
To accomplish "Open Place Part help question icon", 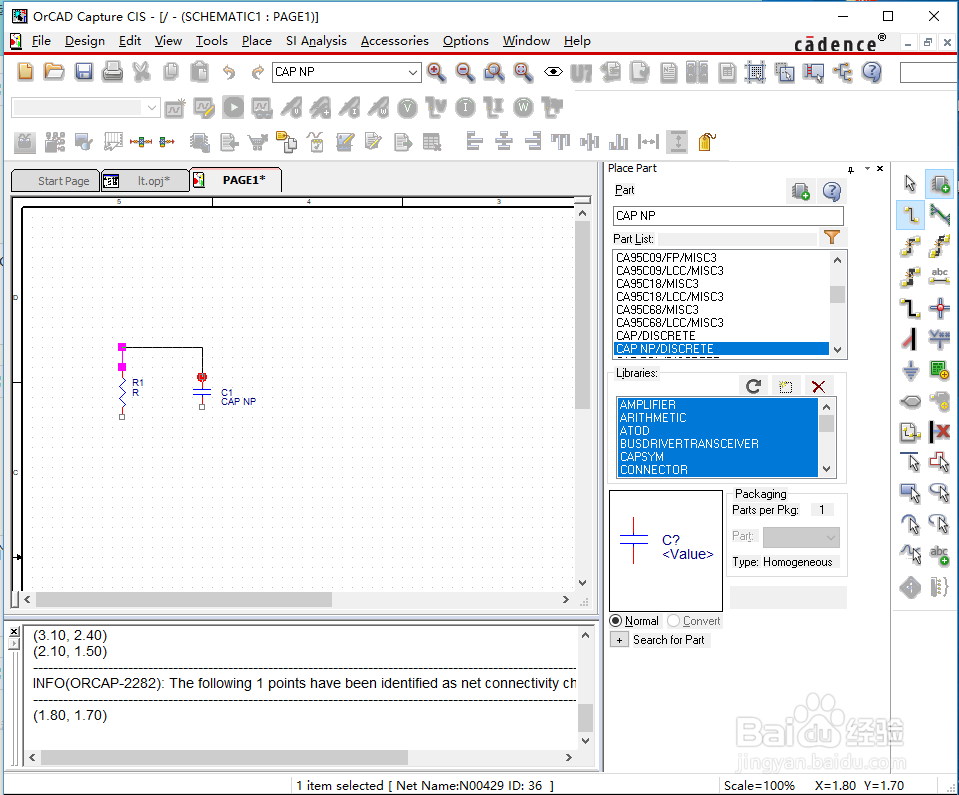I will (831, 191).
